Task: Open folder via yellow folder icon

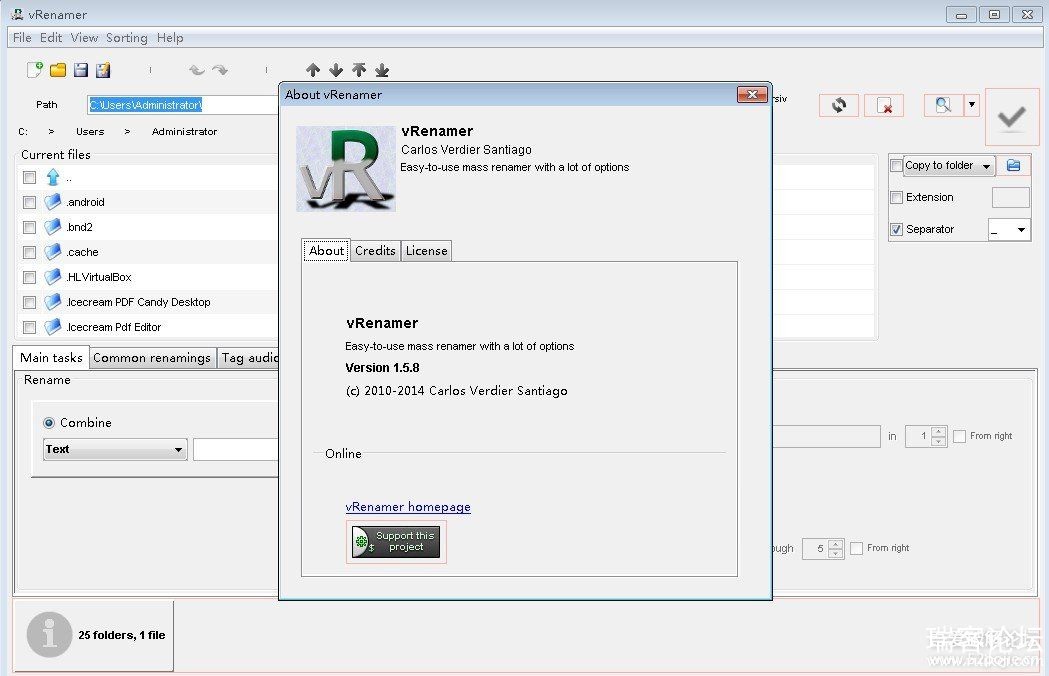Action: point(58,70)
